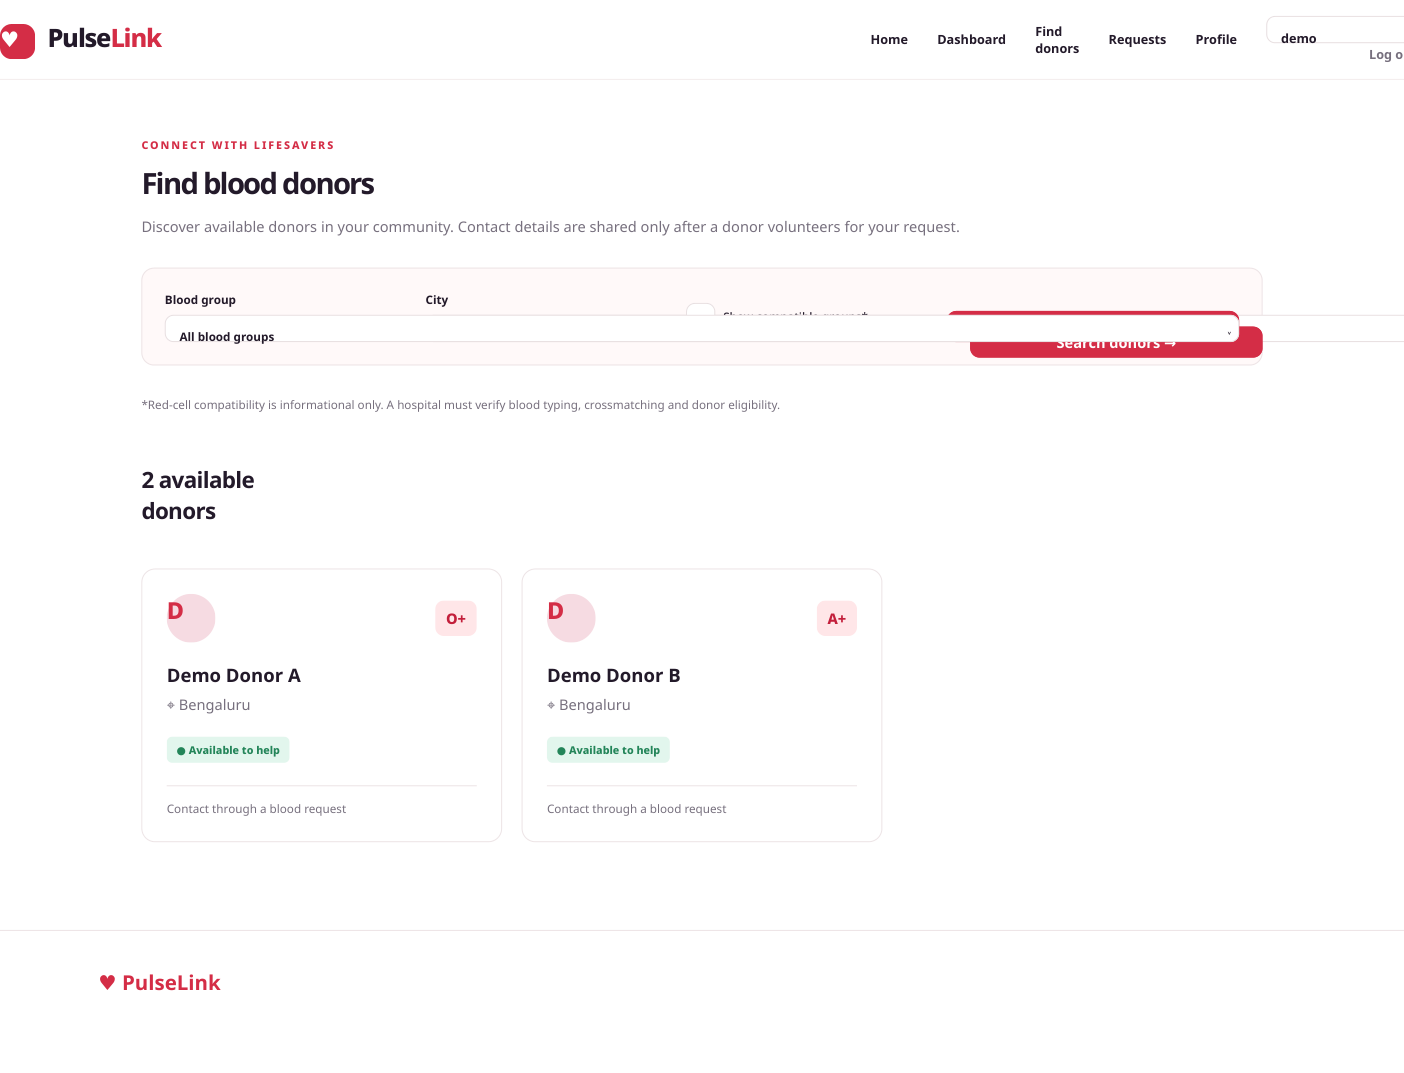
Task: Select Find donors nav link
Action: 1057,40
